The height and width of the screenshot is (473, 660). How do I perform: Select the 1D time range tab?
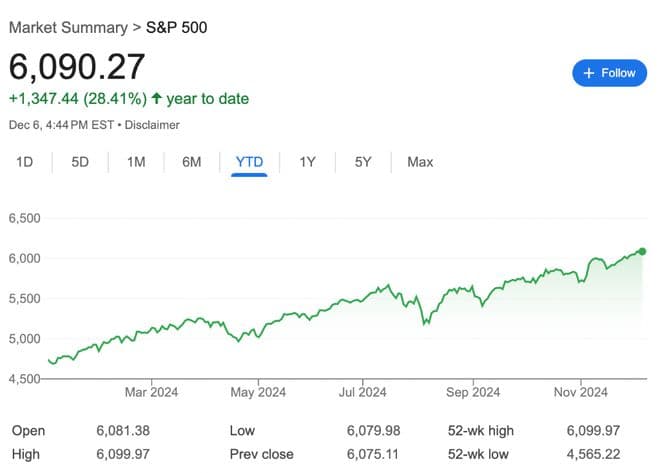coord(25,161)
